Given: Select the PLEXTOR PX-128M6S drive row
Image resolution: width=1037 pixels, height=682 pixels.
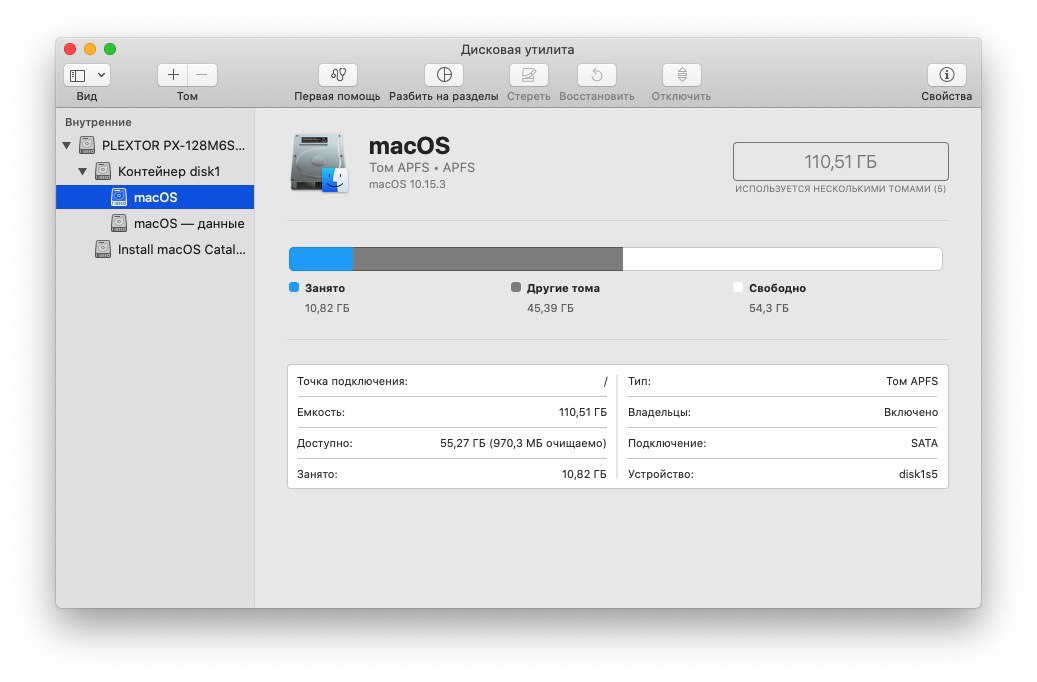Looking at the screenshot, I should [155, 145].
